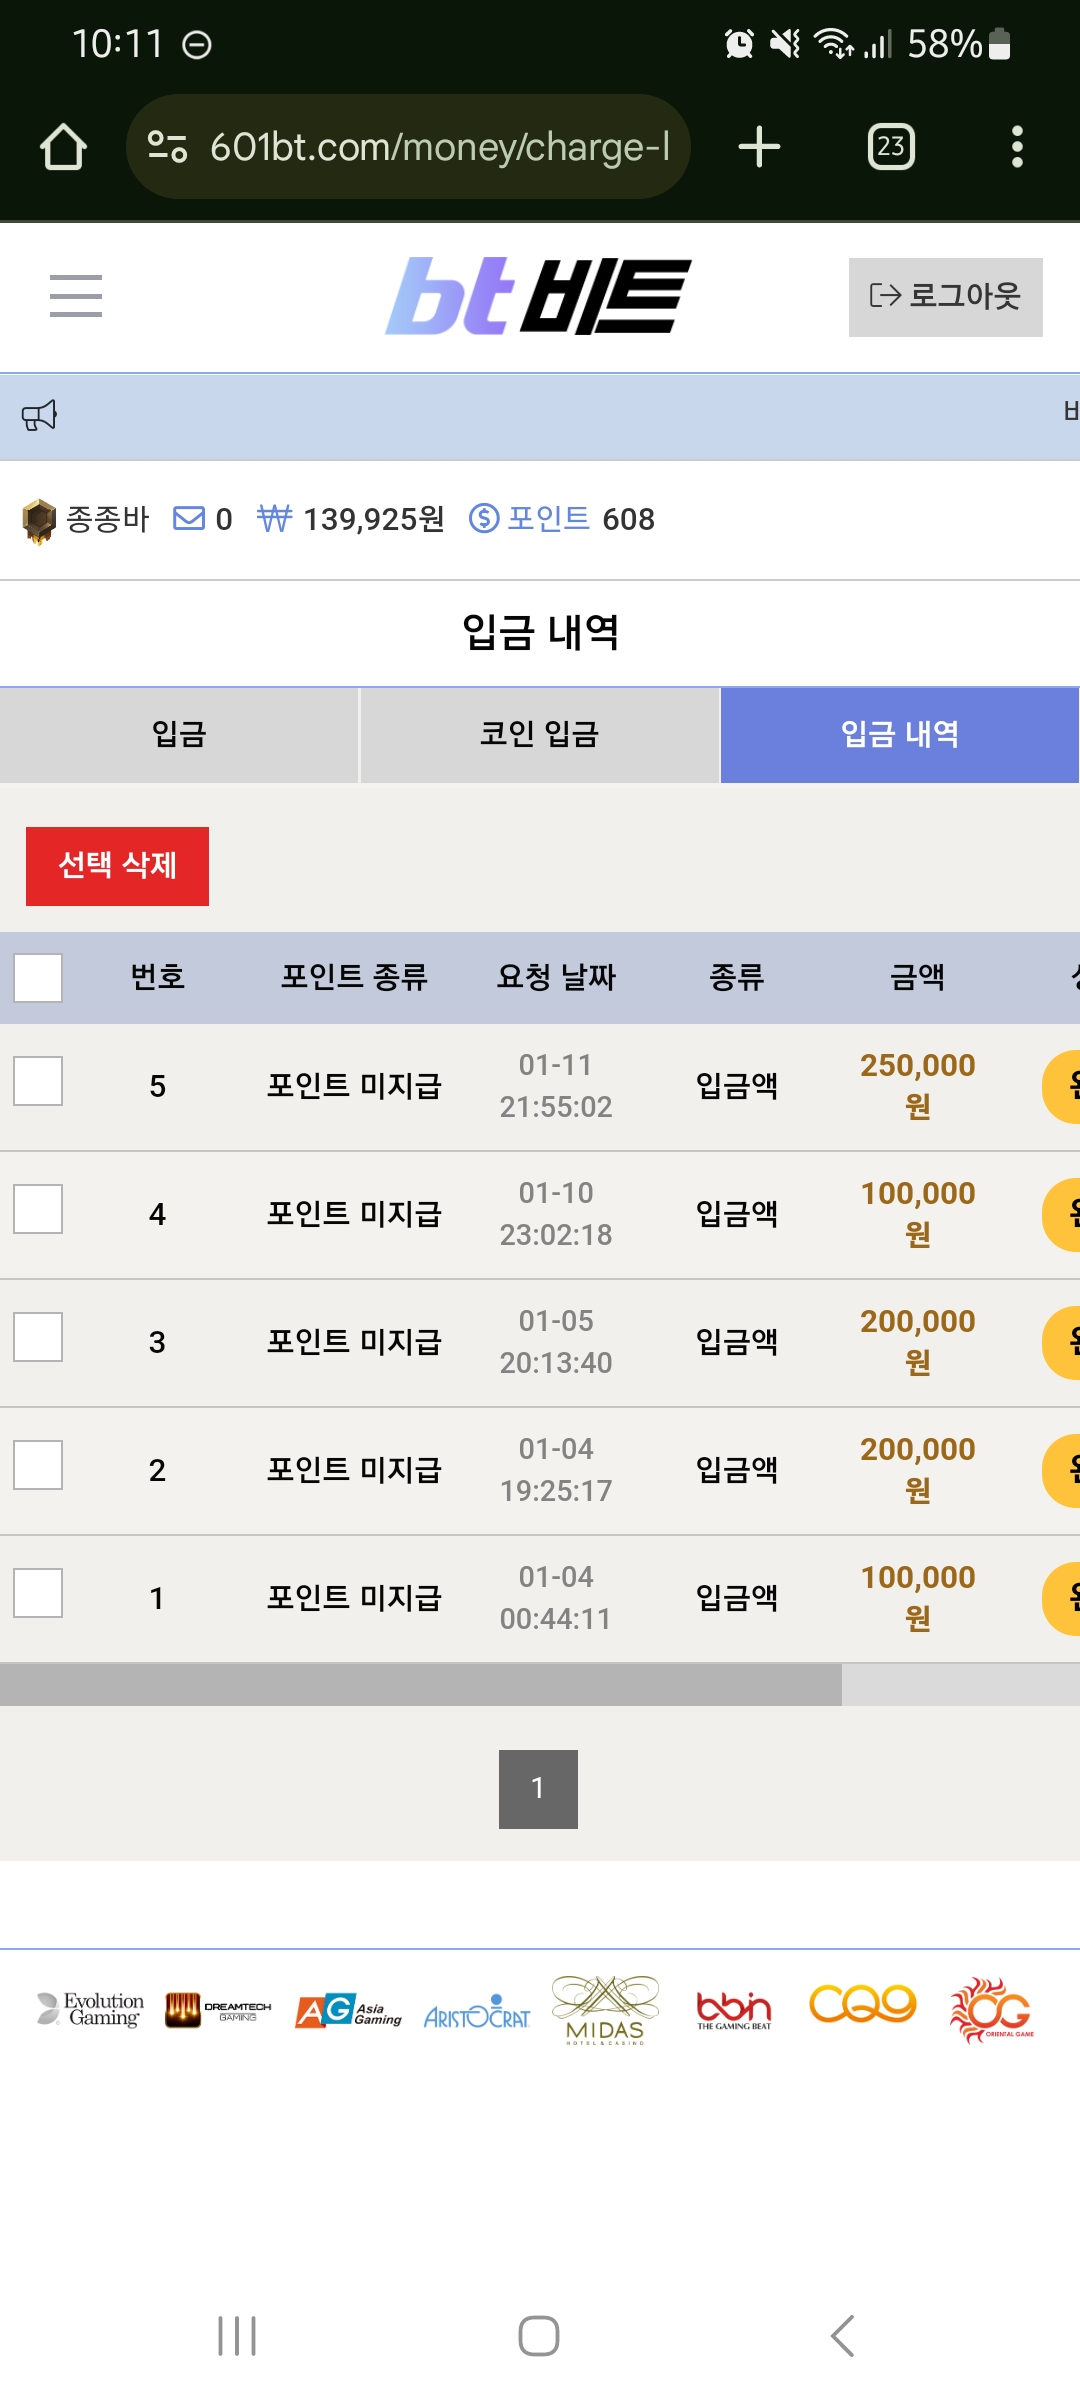Check the box for deposit row 3

[38, 1337]
